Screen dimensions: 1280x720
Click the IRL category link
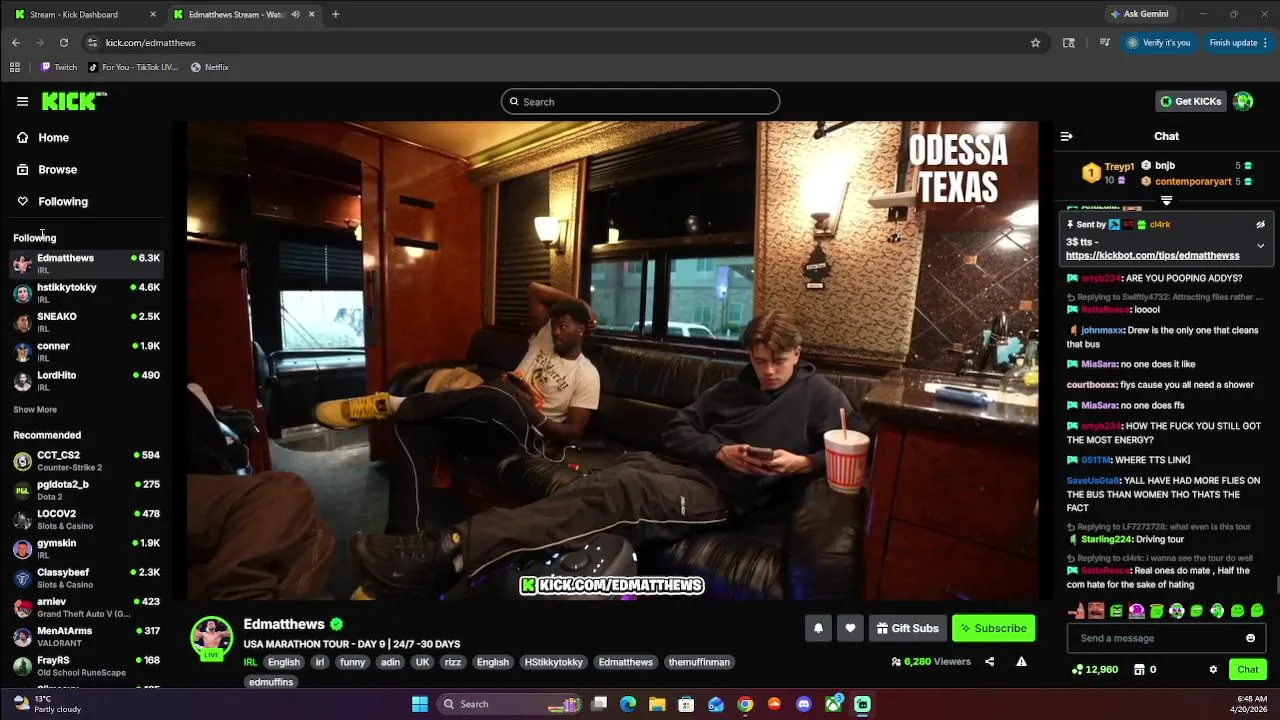(x=250, y=662)
